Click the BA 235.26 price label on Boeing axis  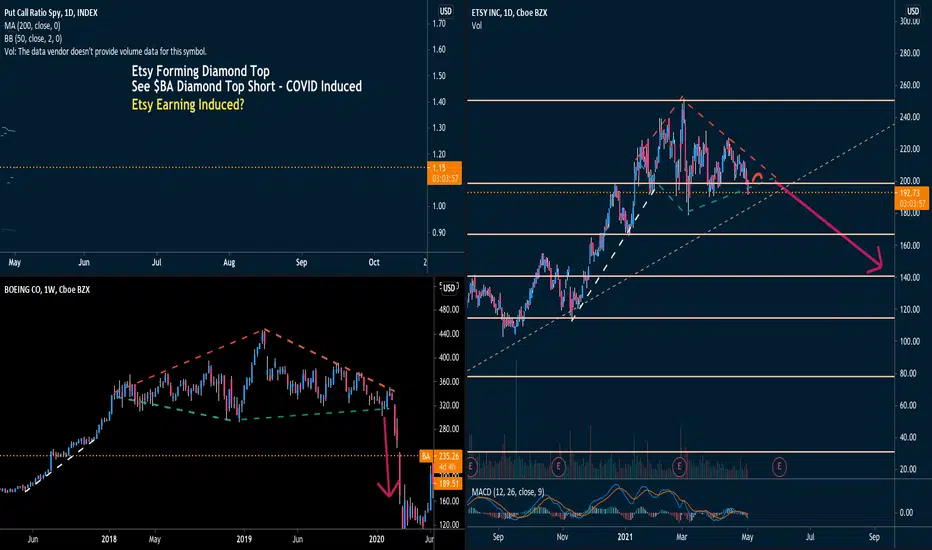(x=440, y=456)
